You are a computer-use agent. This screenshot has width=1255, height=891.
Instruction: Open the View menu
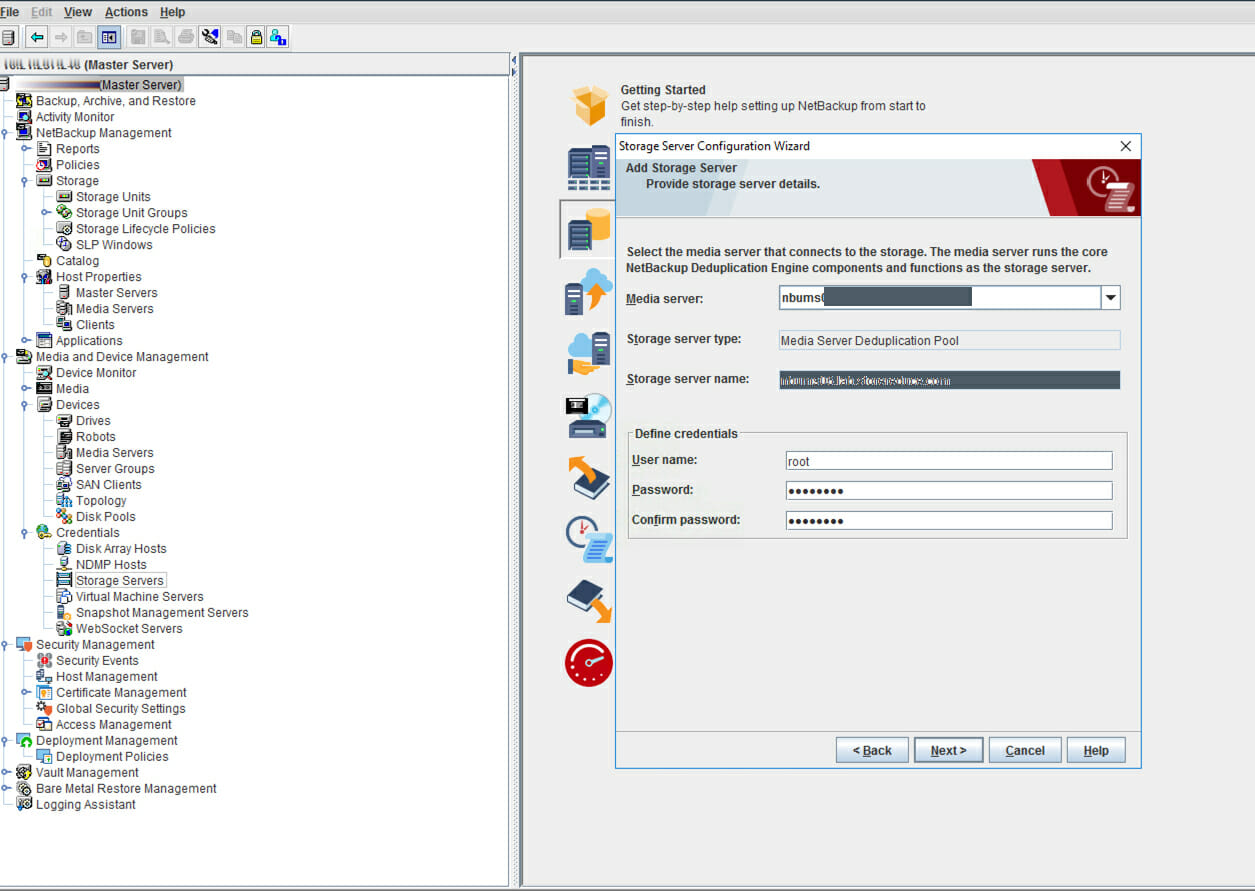coord(77,11)
